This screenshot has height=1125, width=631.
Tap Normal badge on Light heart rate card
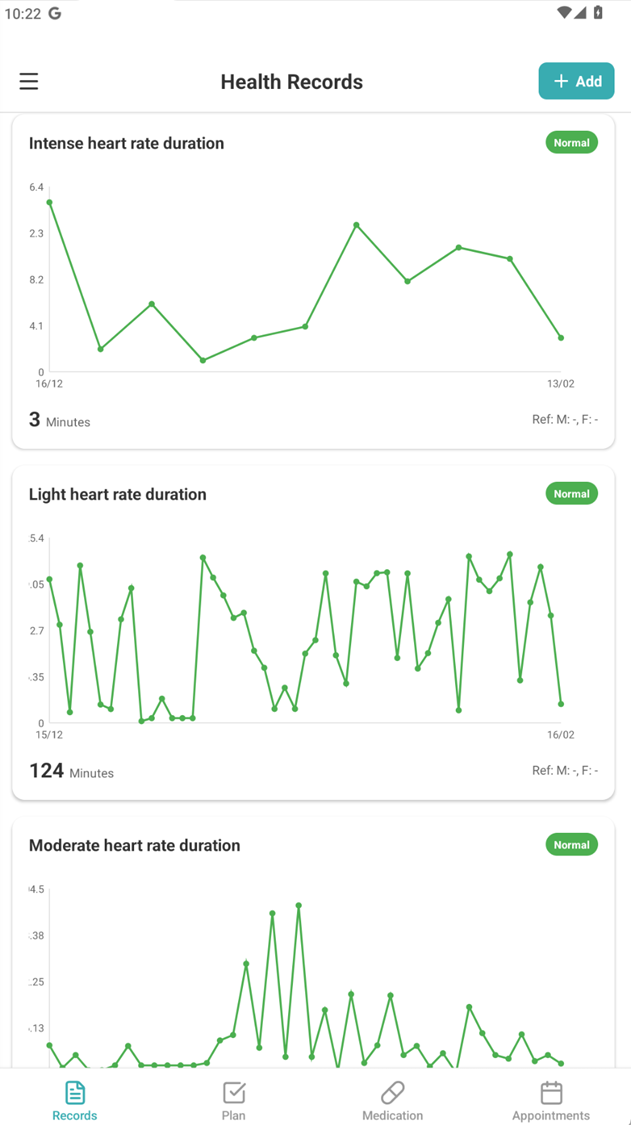pos(571,493)
